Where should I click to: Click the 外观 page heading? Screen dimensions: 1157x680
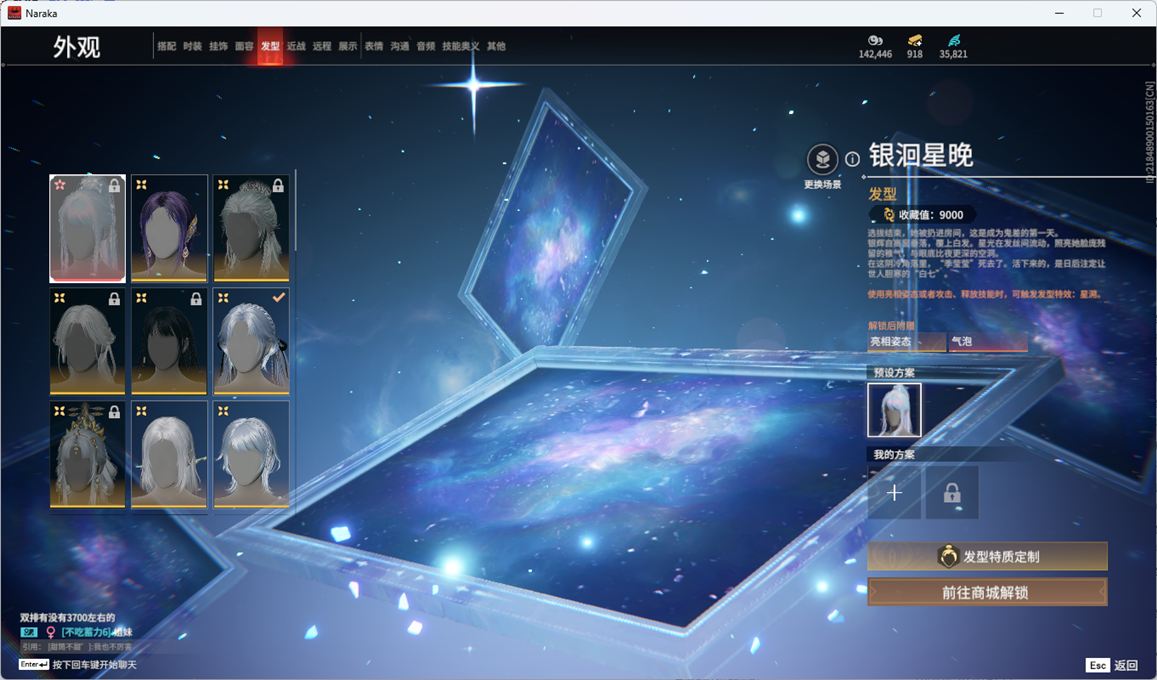click(76, 47)
